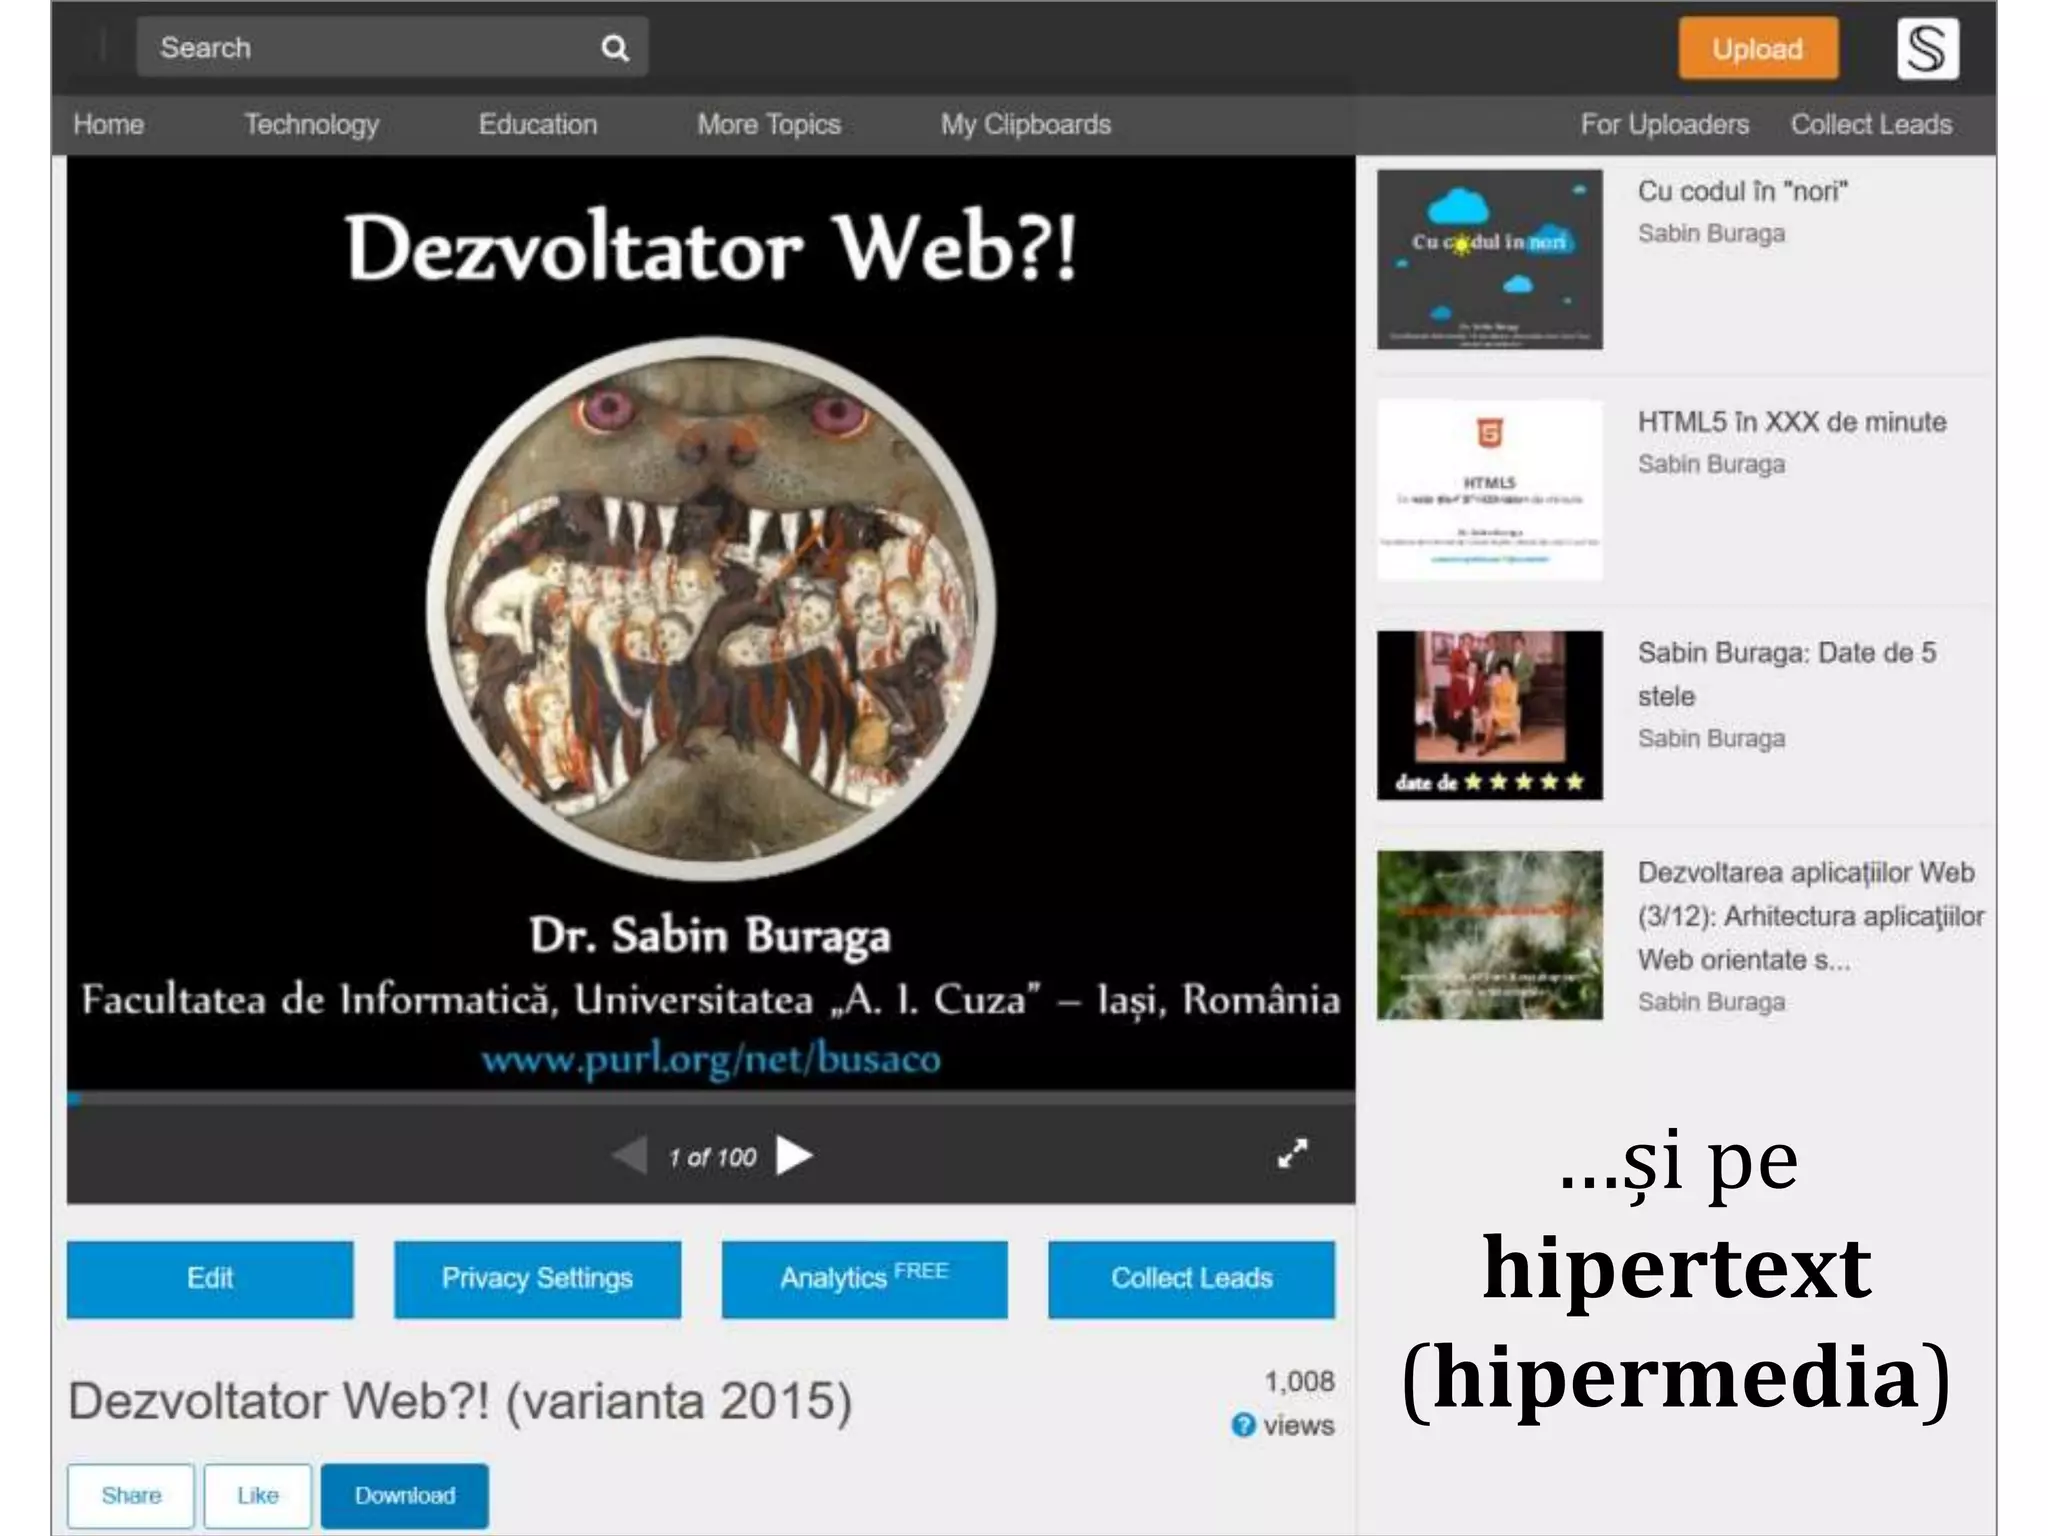Click the '1 of 100' slide counter

(712, 1157)
